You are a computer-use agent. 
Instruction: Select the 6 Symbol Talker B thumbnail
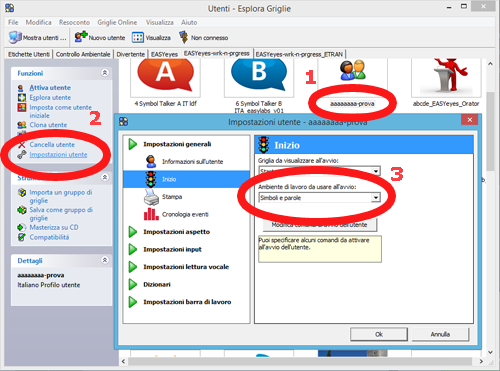click(259, 77)
